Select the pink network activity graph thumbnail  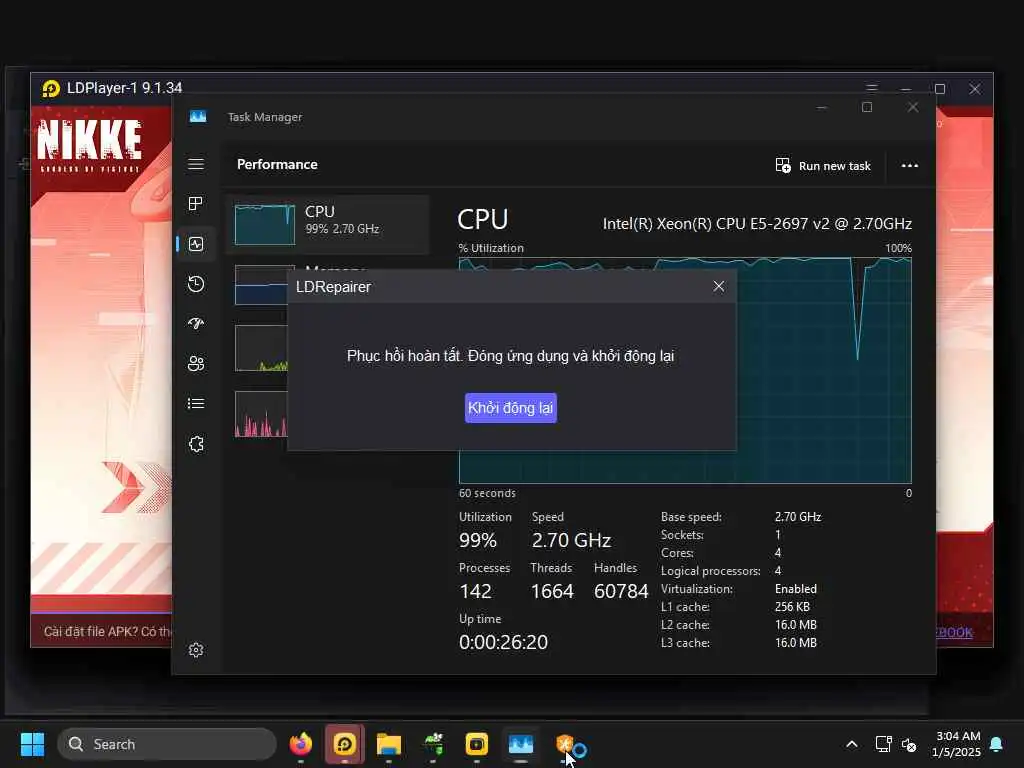coord(261,414)
